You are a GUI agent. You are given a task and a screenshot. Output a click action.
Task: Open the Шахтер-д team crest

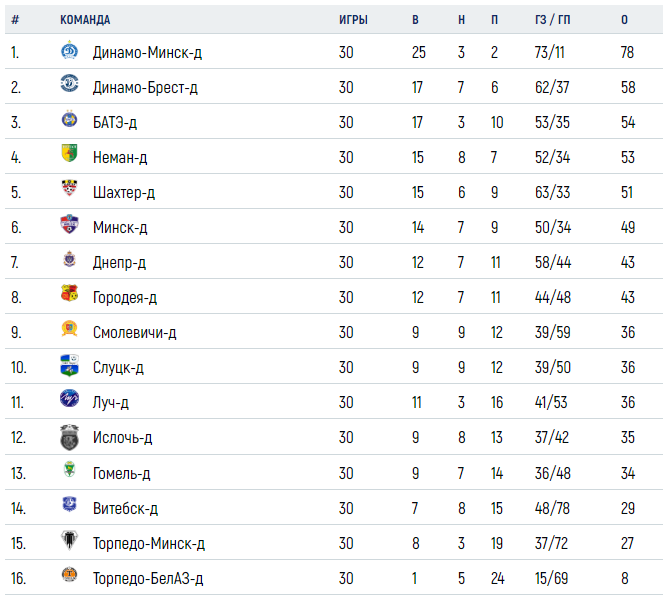coord(69,188)
